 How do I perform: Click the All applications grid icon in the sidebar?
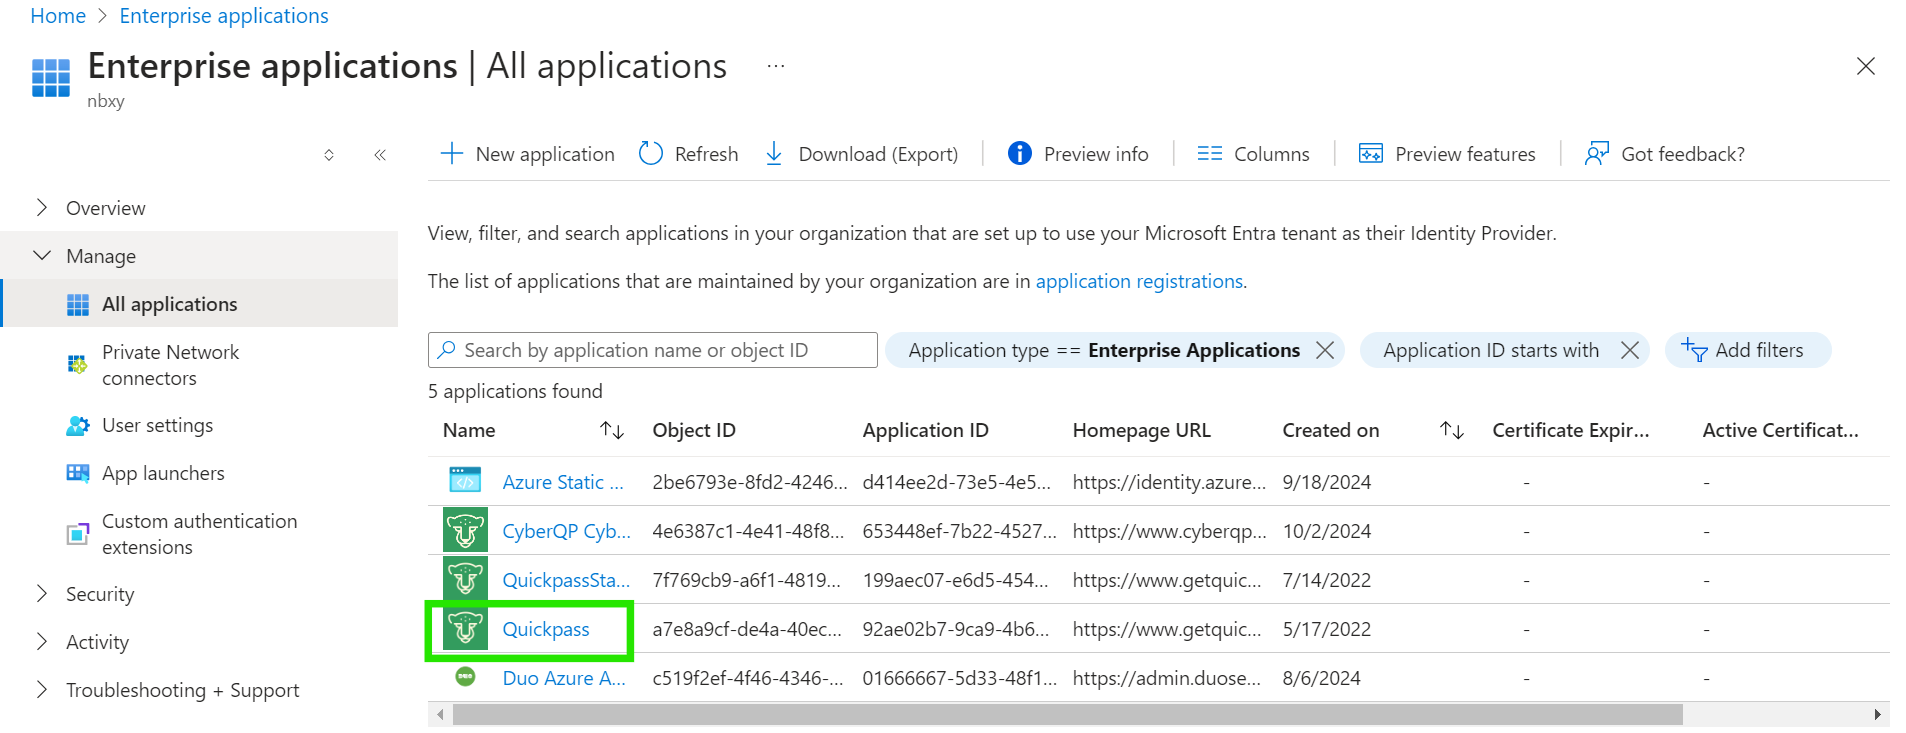(x=78, y=305)
